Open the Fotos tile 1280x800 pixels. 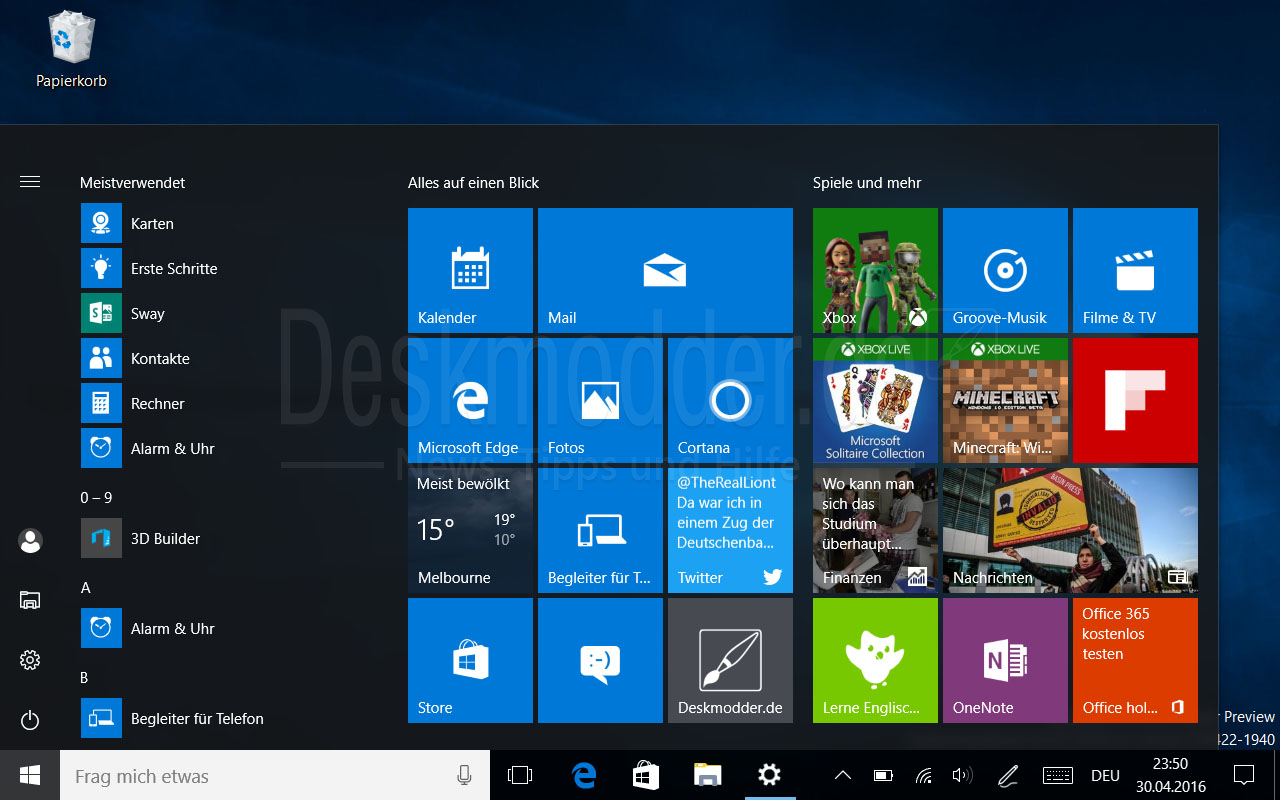pos(600,400)
